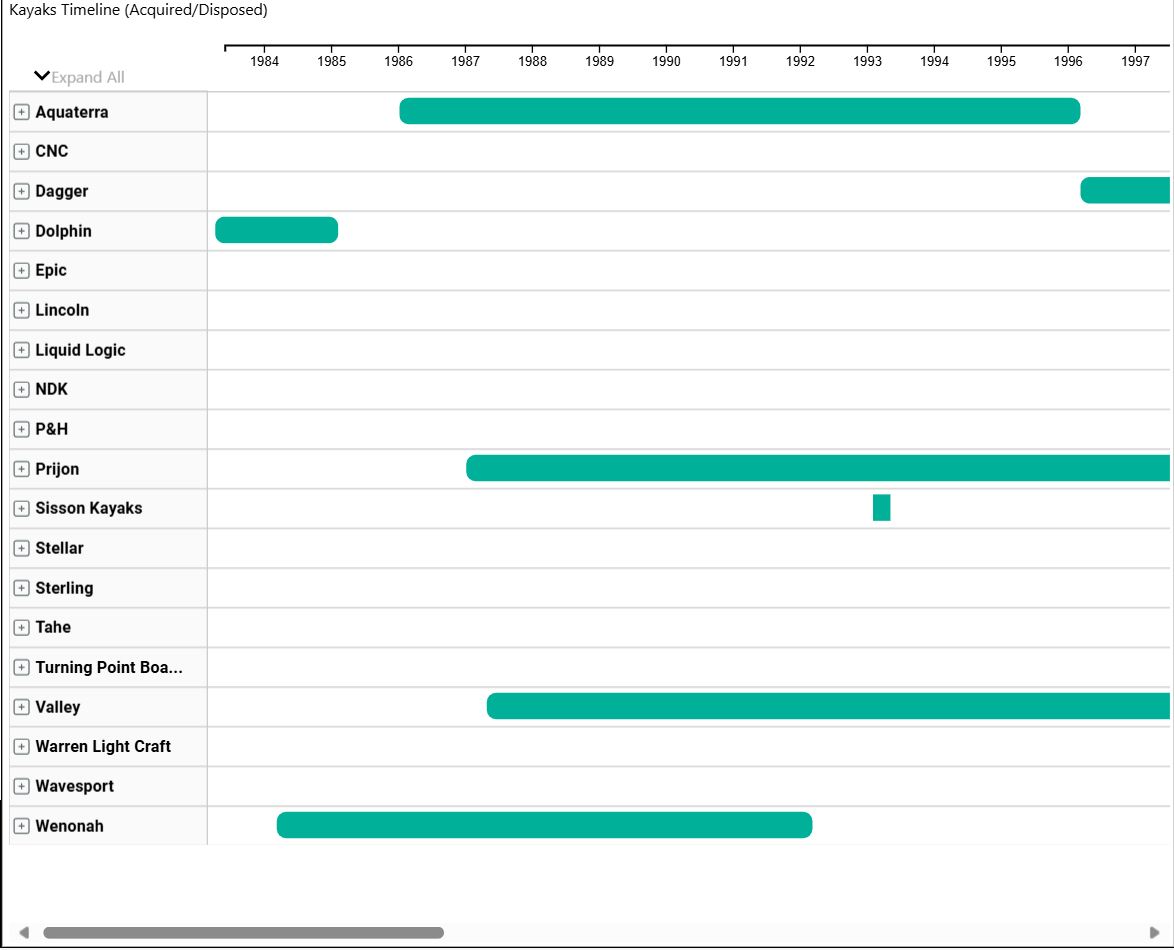1174x950 pixels.
Task: Expand the P&H row
Action: coord(22,429)
